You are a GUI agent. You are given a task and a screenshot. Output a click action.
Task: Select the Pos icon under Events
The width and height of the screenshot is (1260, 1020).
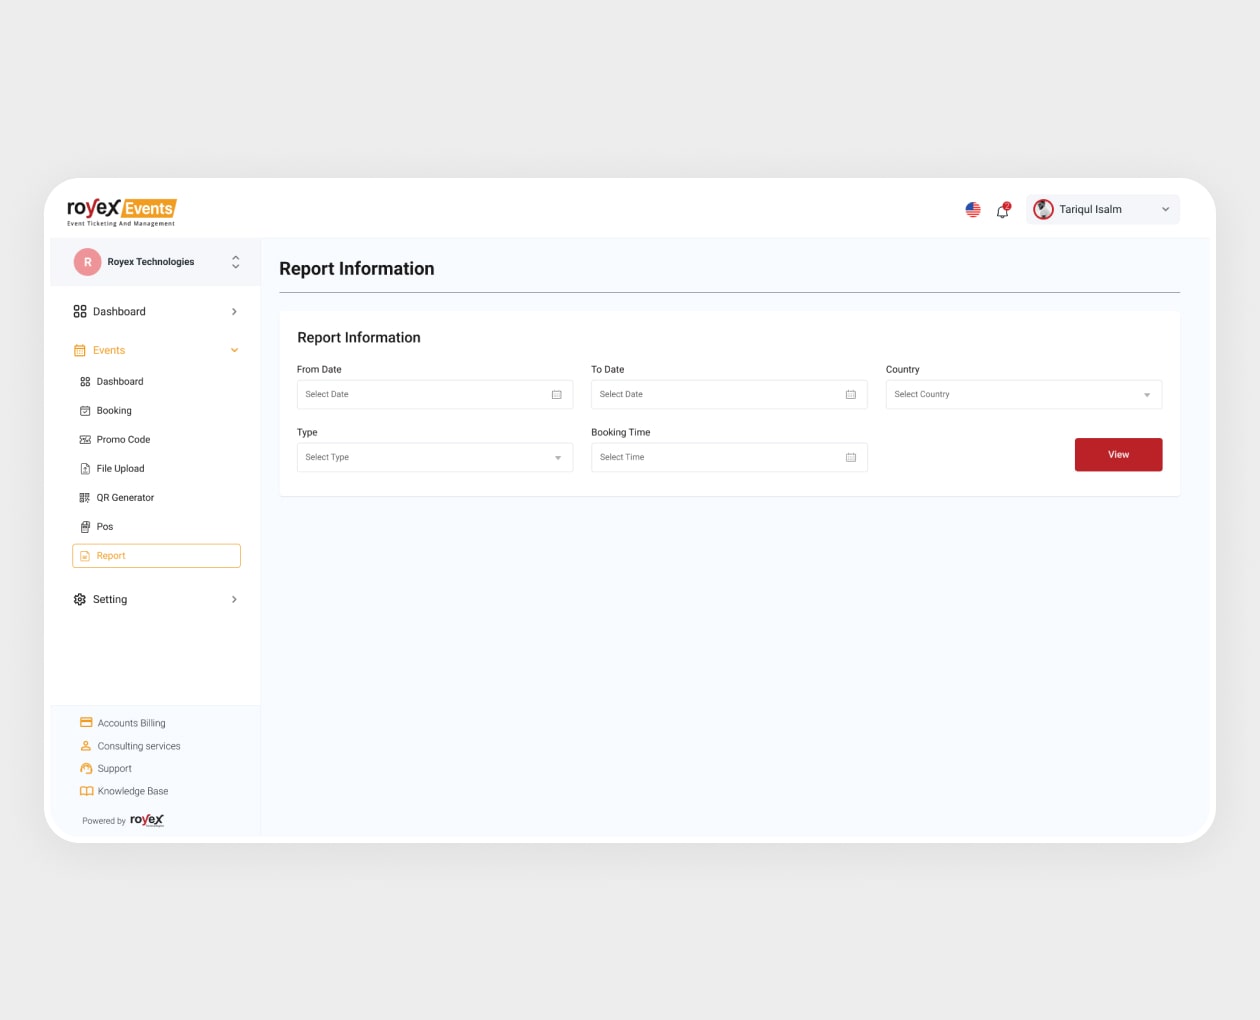(x=85, y=526)
